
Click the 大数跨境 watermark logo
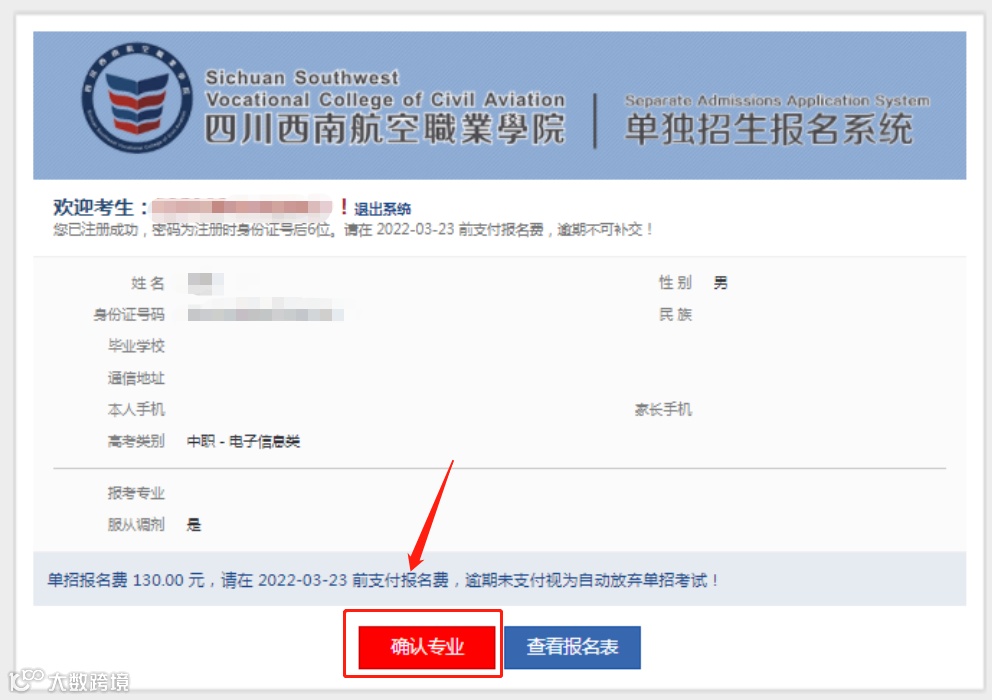tap(70, 680)
